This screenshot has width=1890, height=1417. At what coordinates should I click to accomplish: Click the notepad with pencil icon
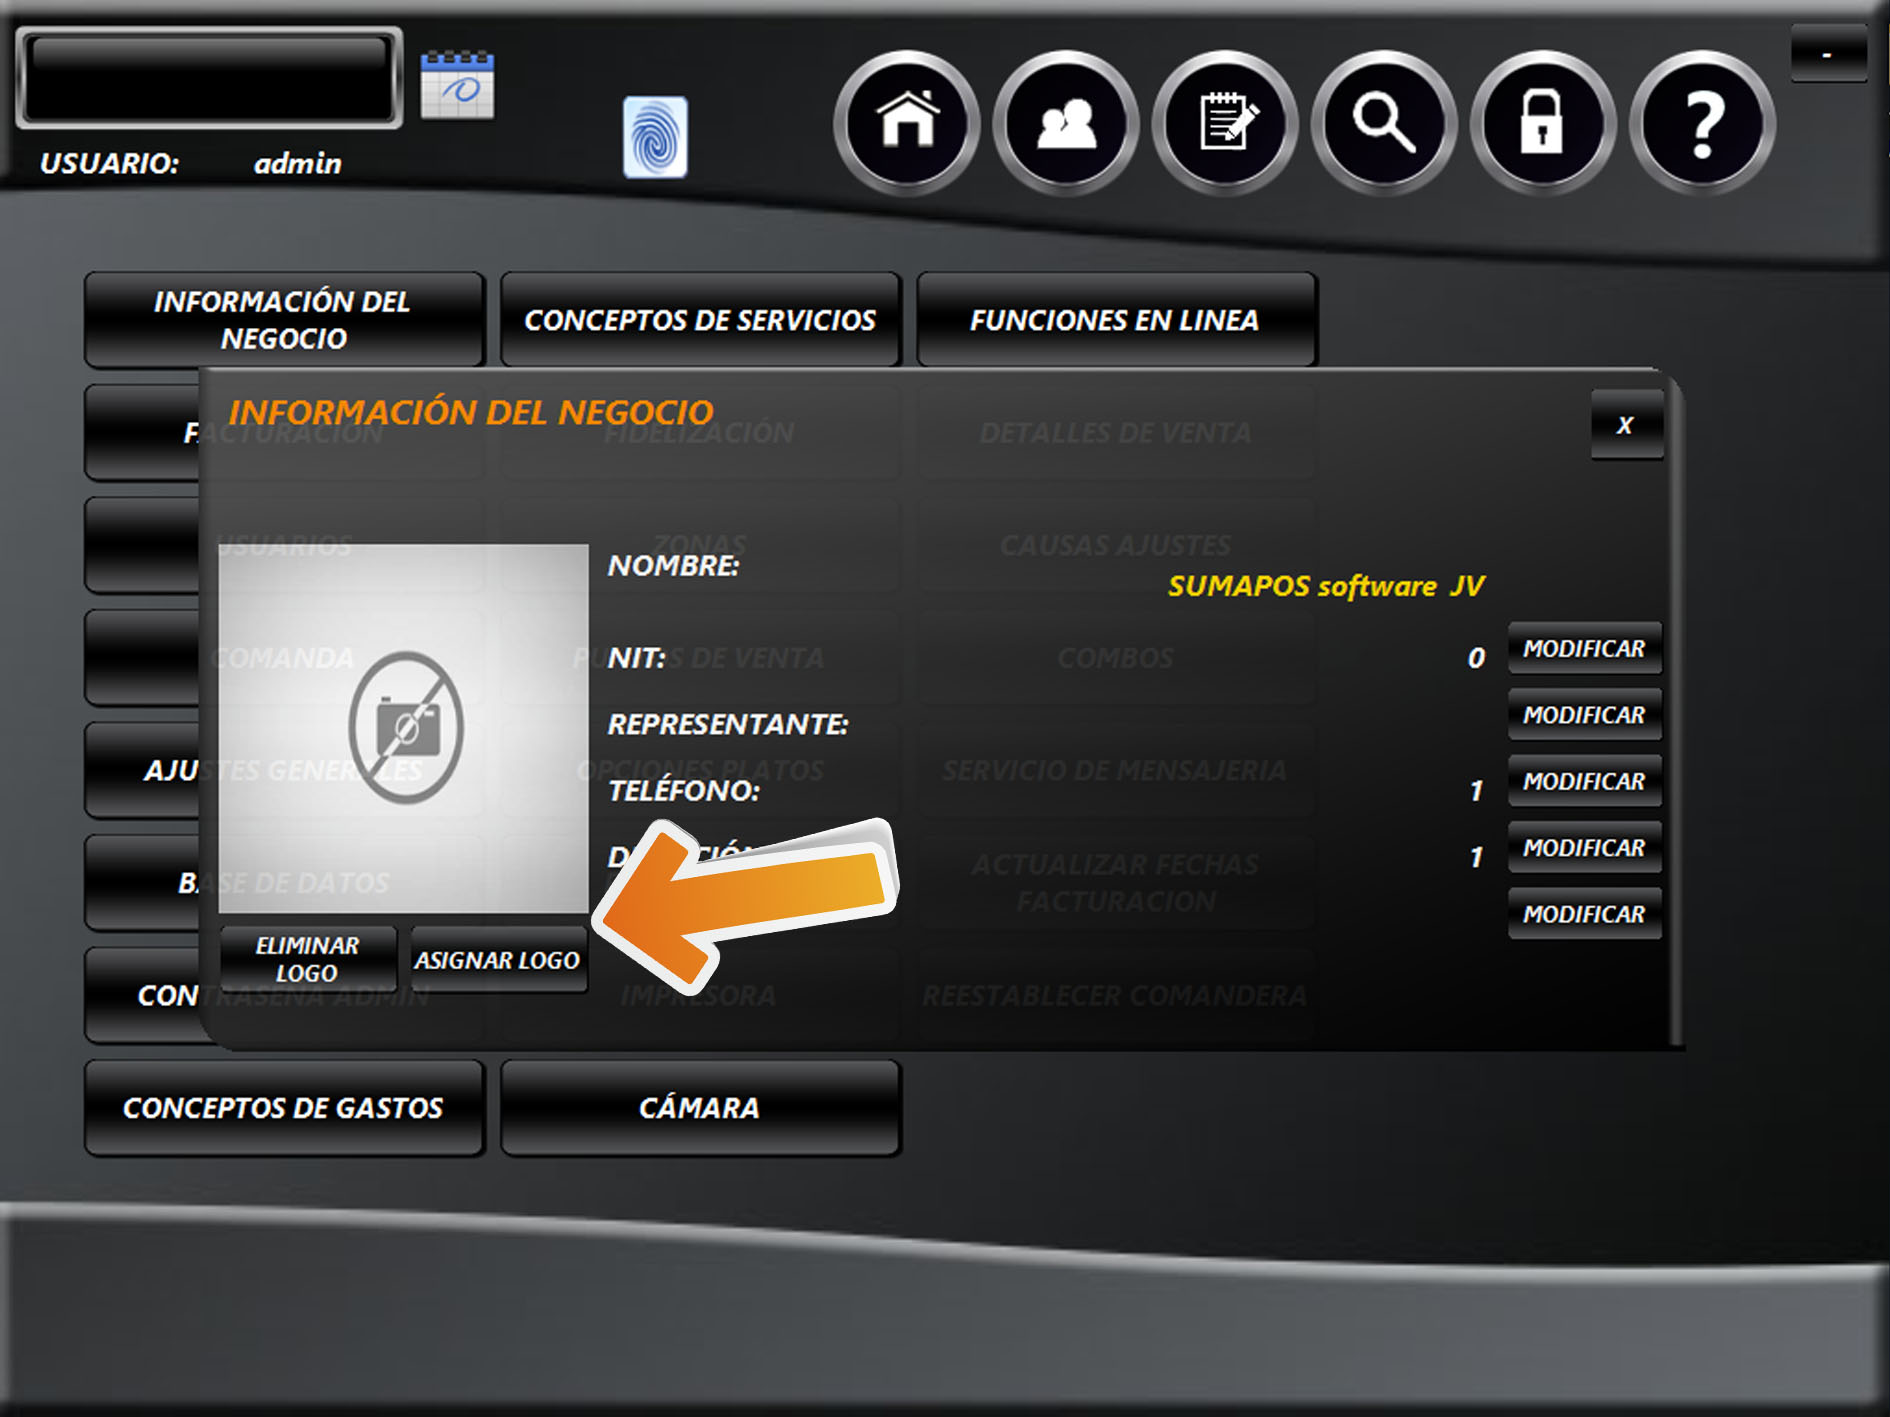(1225, 123)
